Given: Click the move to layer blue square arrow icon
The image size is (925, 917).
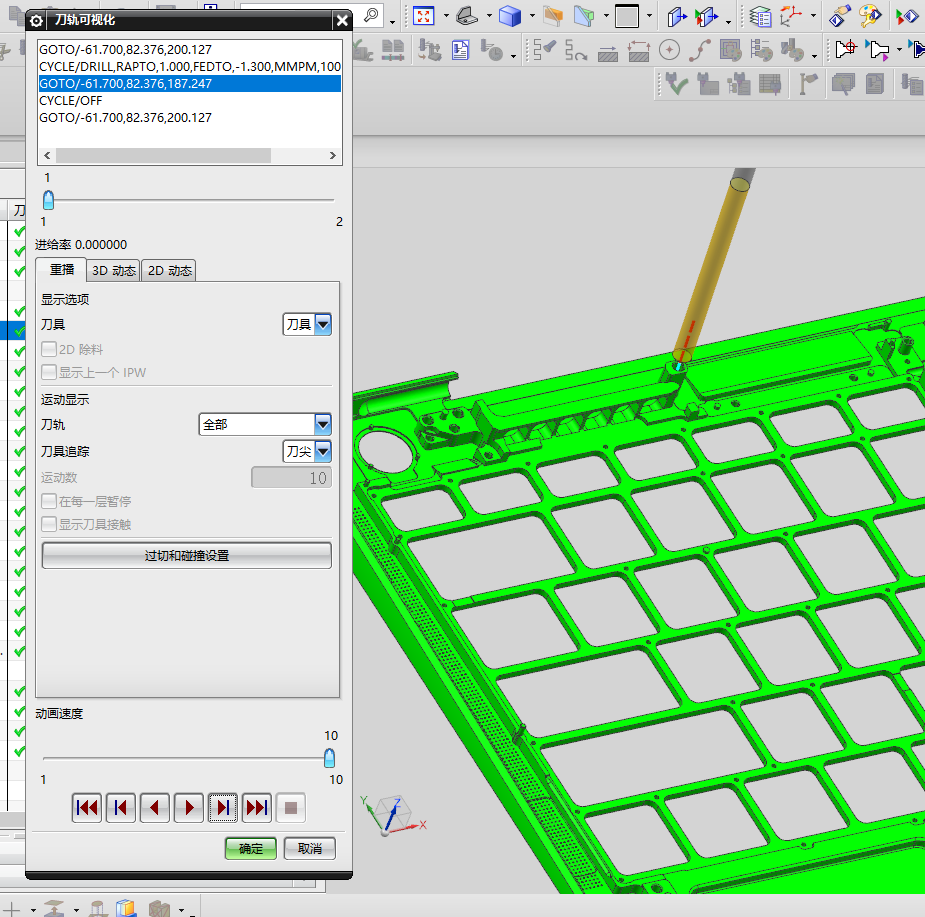Looking at the screenshot, I should click(676, 16).
